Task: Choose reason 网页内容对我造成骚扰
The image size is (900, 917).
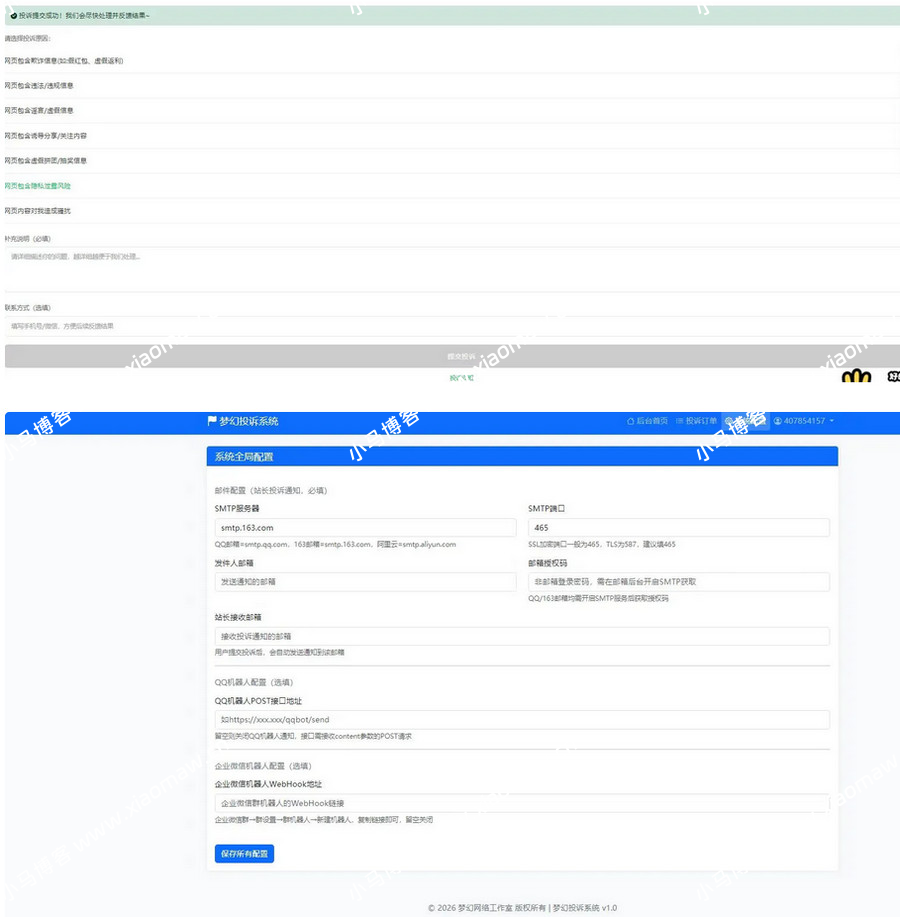Action: click(38, 211)
